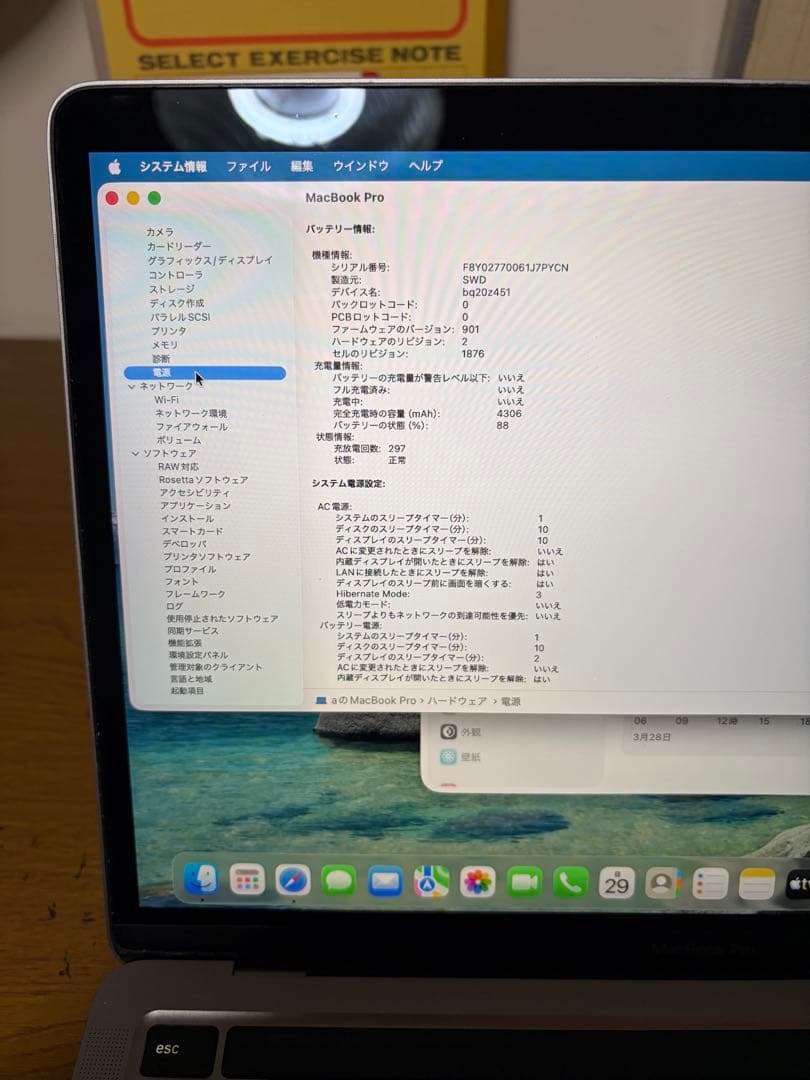This screenshot has height=1080, width=810.
Task: Select RAW対応 in the sidebar
Action: point(178,466)
